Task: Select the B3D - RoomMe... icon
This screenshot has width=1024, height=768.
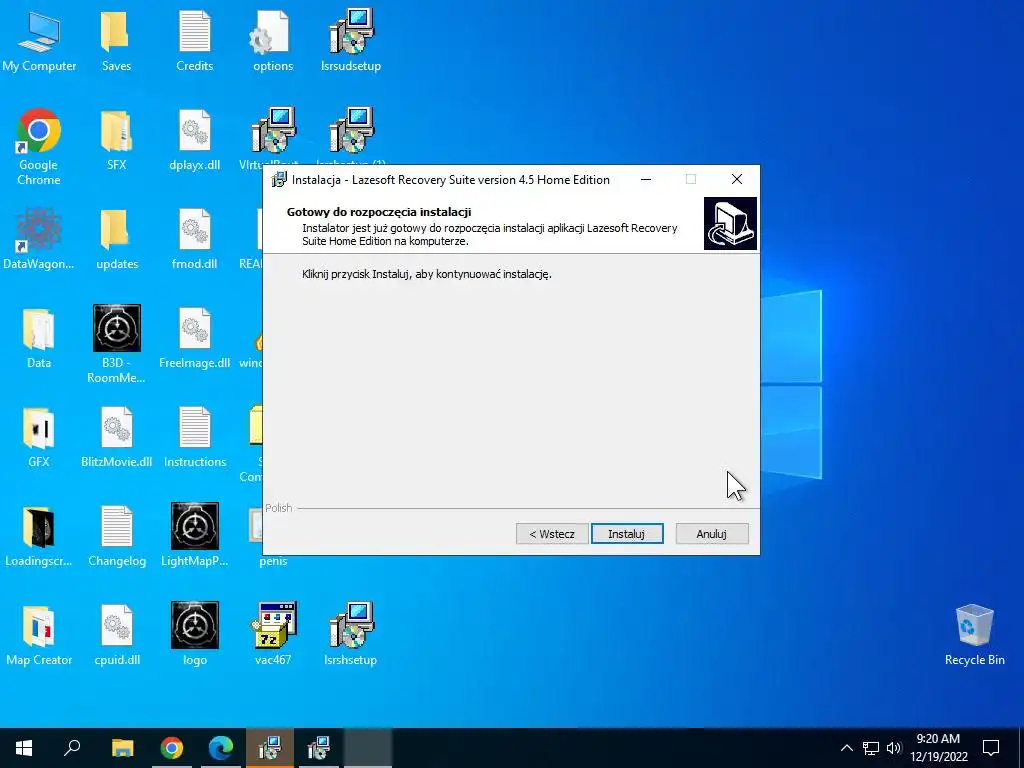Action: point(116,345)
